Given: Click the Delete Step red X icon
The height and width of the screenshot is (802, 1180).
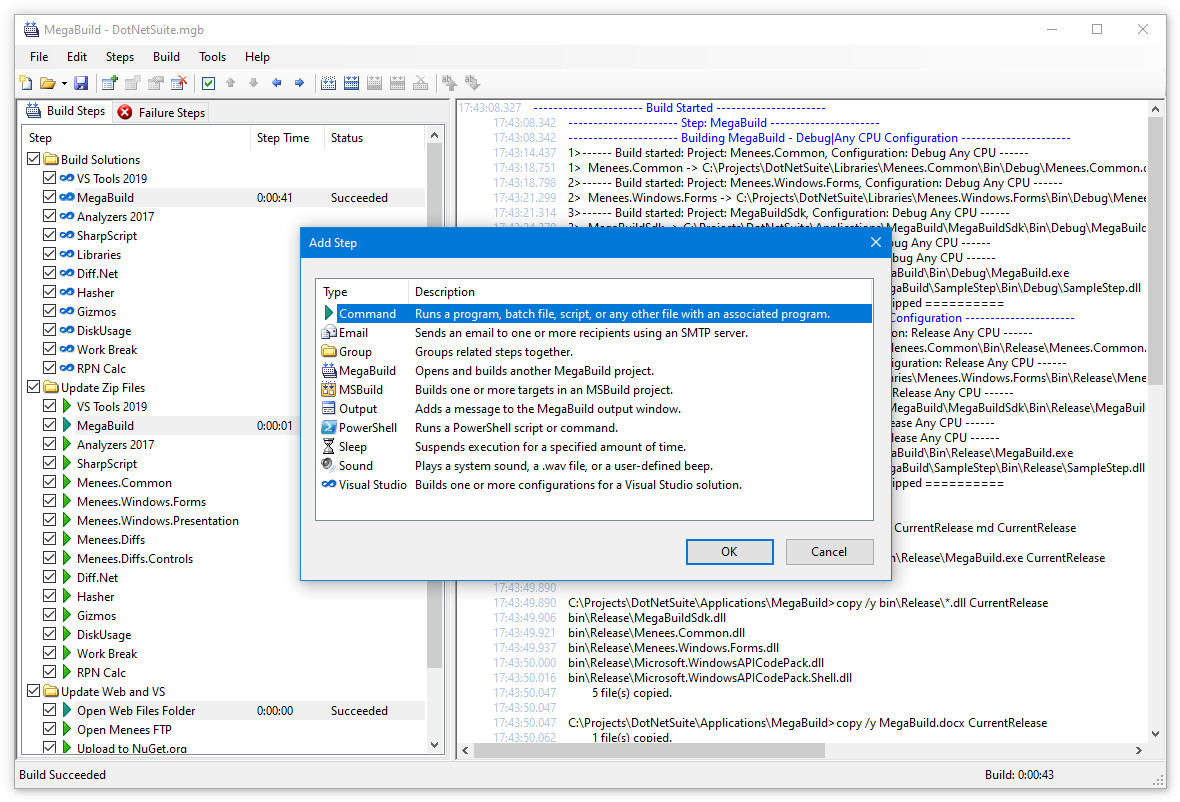Looking at the screenshot, I should tap(179, 83).
